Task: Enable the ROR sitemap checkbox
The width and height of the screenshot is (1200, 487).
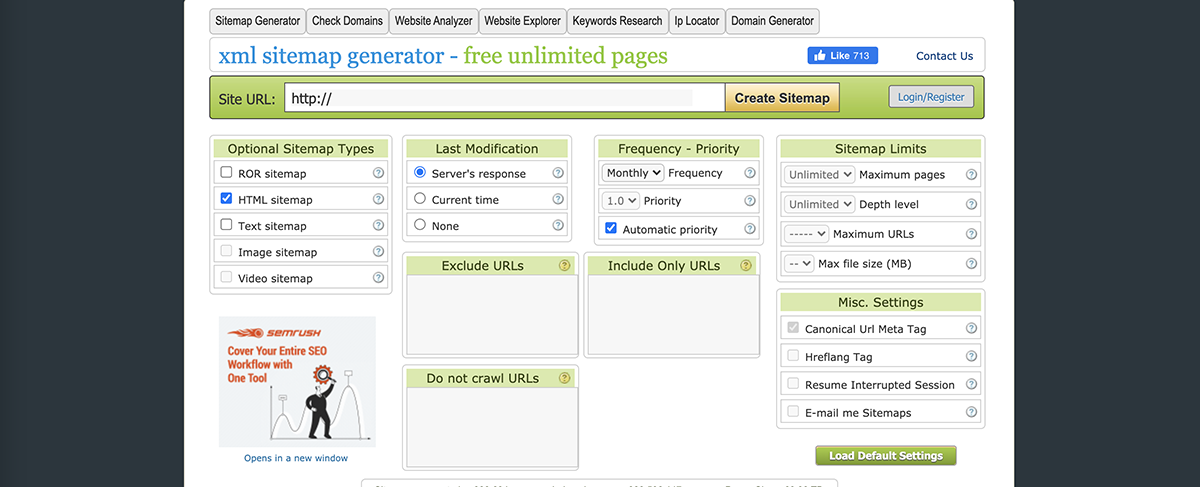Action: coord(226,172)
